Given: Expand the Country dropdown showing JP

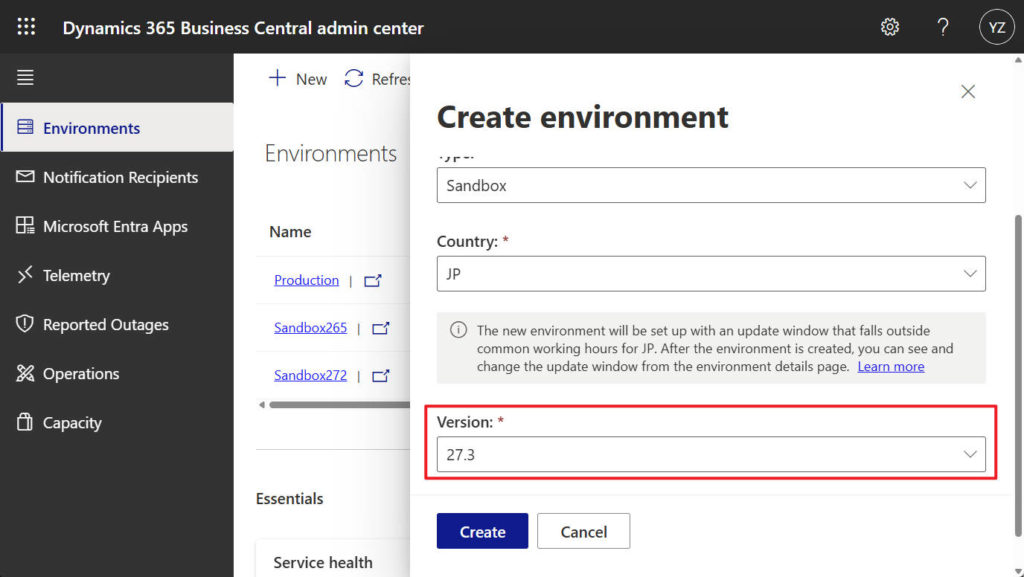Looking at the screenshot, I should pos(710,273).
